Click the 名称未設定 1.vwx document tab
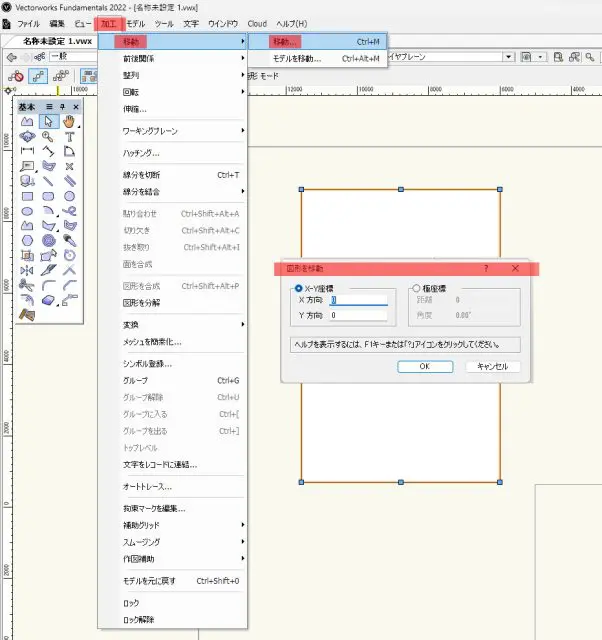This screenshot has width=602, height=640. point(58,41)
